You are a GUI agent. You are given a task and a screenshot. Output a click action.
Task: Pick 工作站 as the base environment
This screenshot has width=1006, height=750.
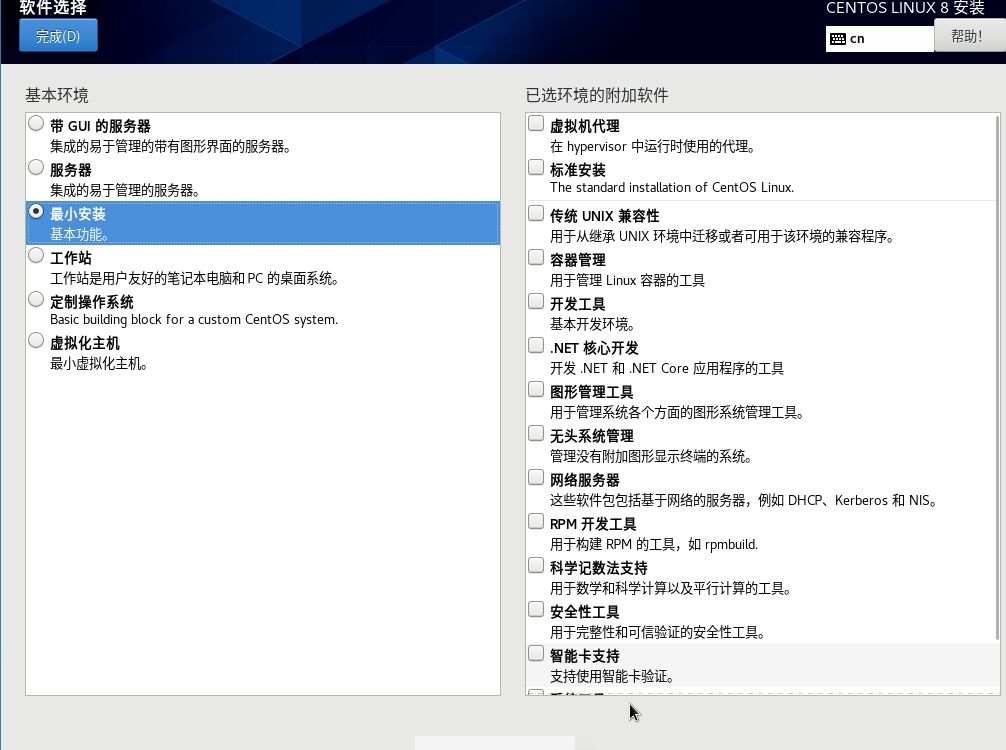37,256
